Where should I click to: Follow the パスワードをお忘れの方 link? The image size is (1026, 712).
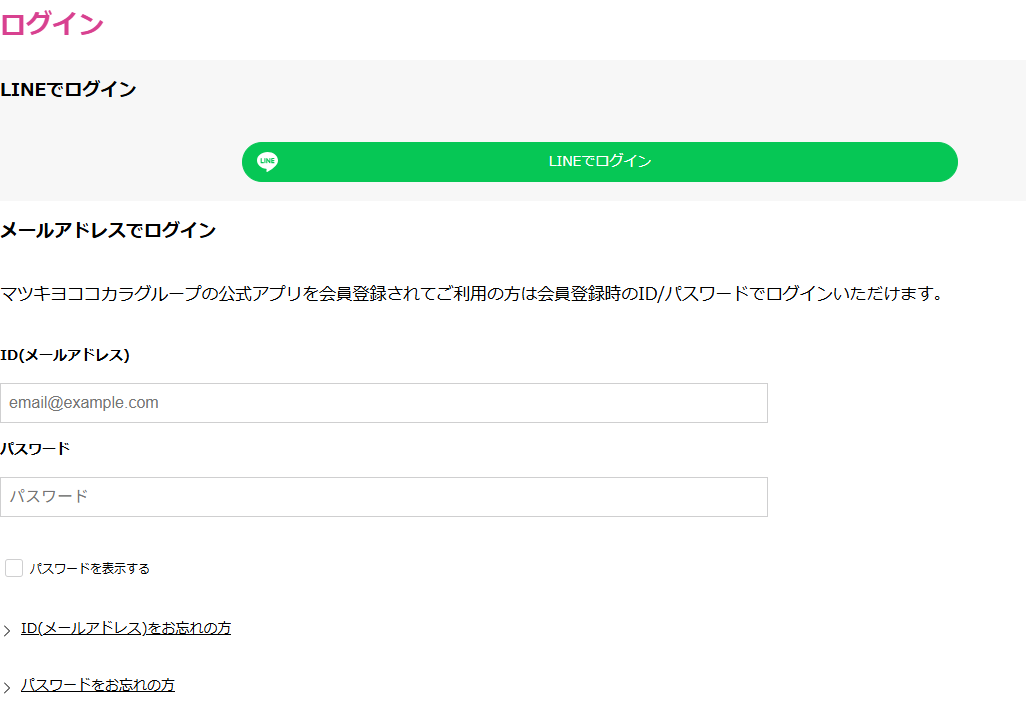[x=98, y=685]
